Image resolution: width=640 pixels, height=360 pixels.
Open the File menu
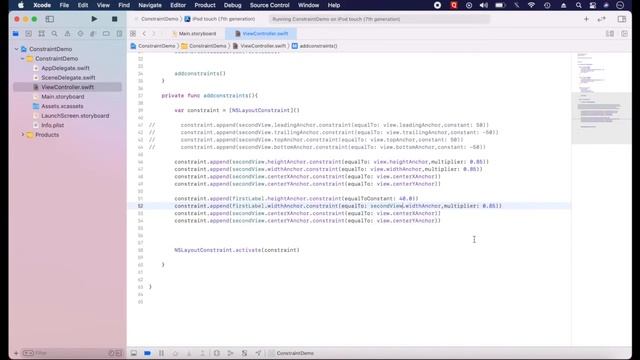tap(64, 5)
